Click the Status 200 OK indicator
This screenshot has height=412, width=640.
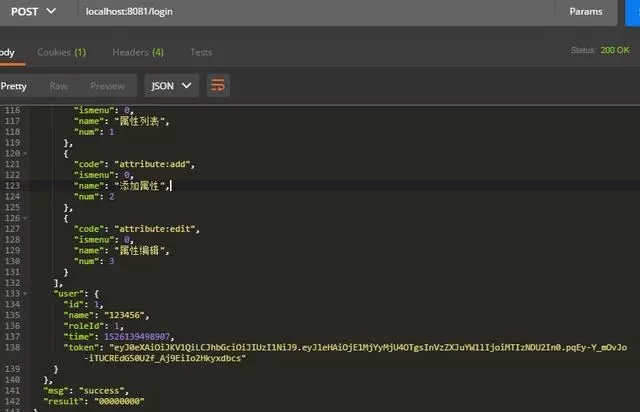[x=598, y=49]
